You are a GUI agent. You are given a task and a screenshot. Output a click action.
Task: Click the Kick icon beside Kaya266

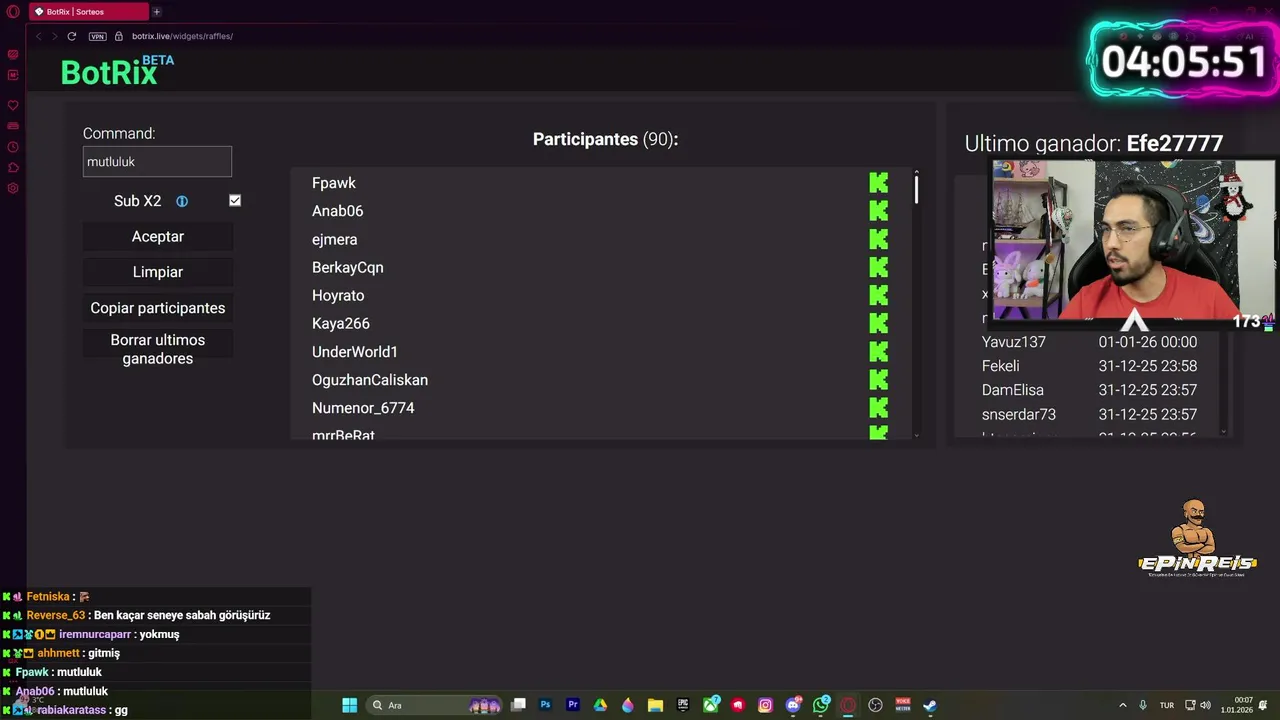tap(878, 323)
